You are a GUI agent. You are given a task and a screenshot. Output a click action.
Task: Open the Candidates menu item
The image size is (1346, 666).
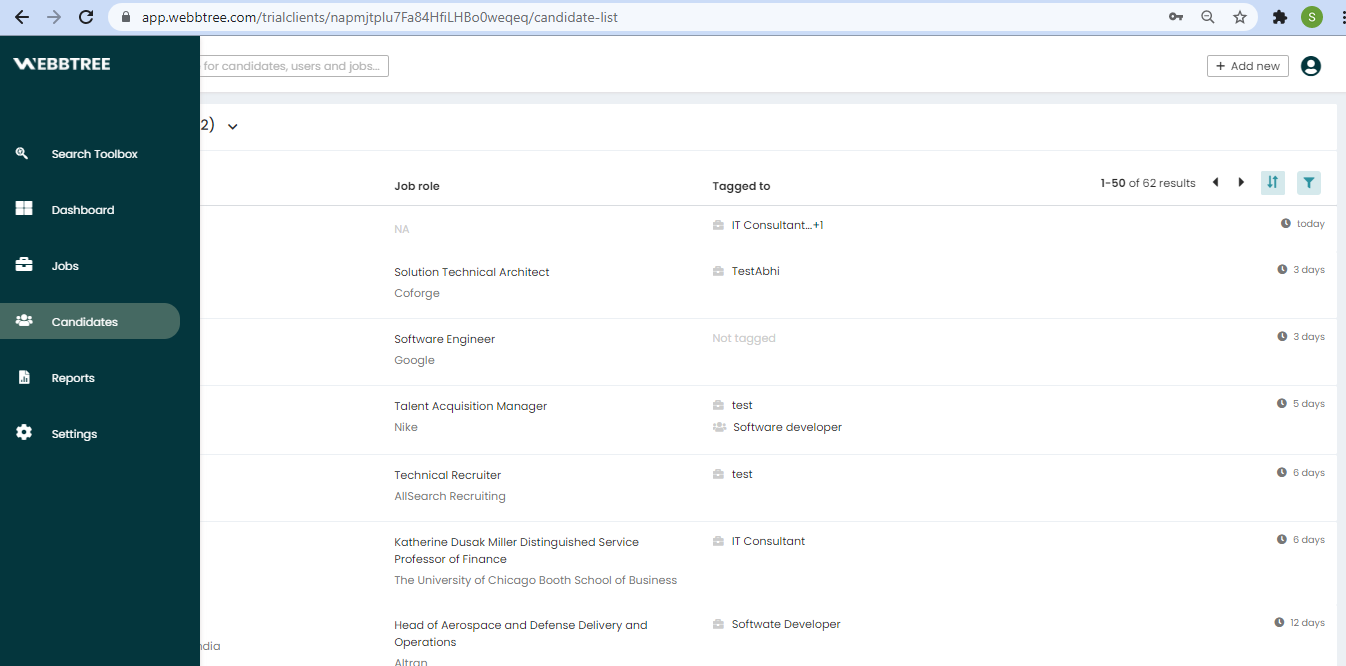[x=85, y=321]
